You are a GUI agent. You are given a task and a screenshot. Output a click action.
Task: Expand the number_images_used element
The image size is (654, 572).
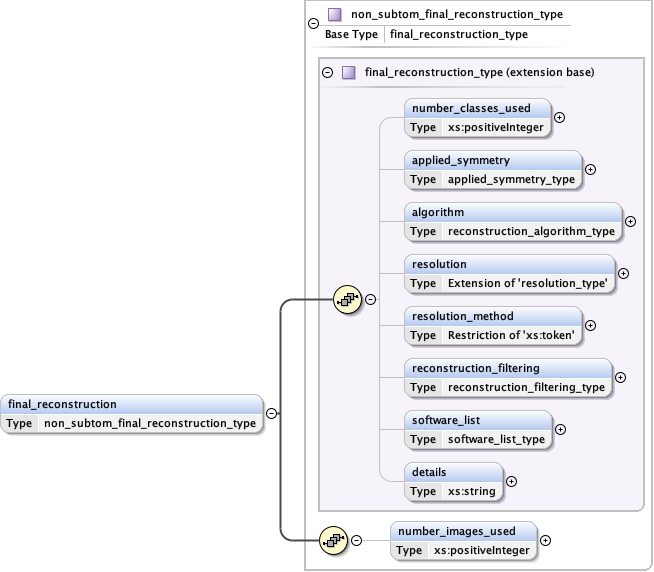pos(545,541)
